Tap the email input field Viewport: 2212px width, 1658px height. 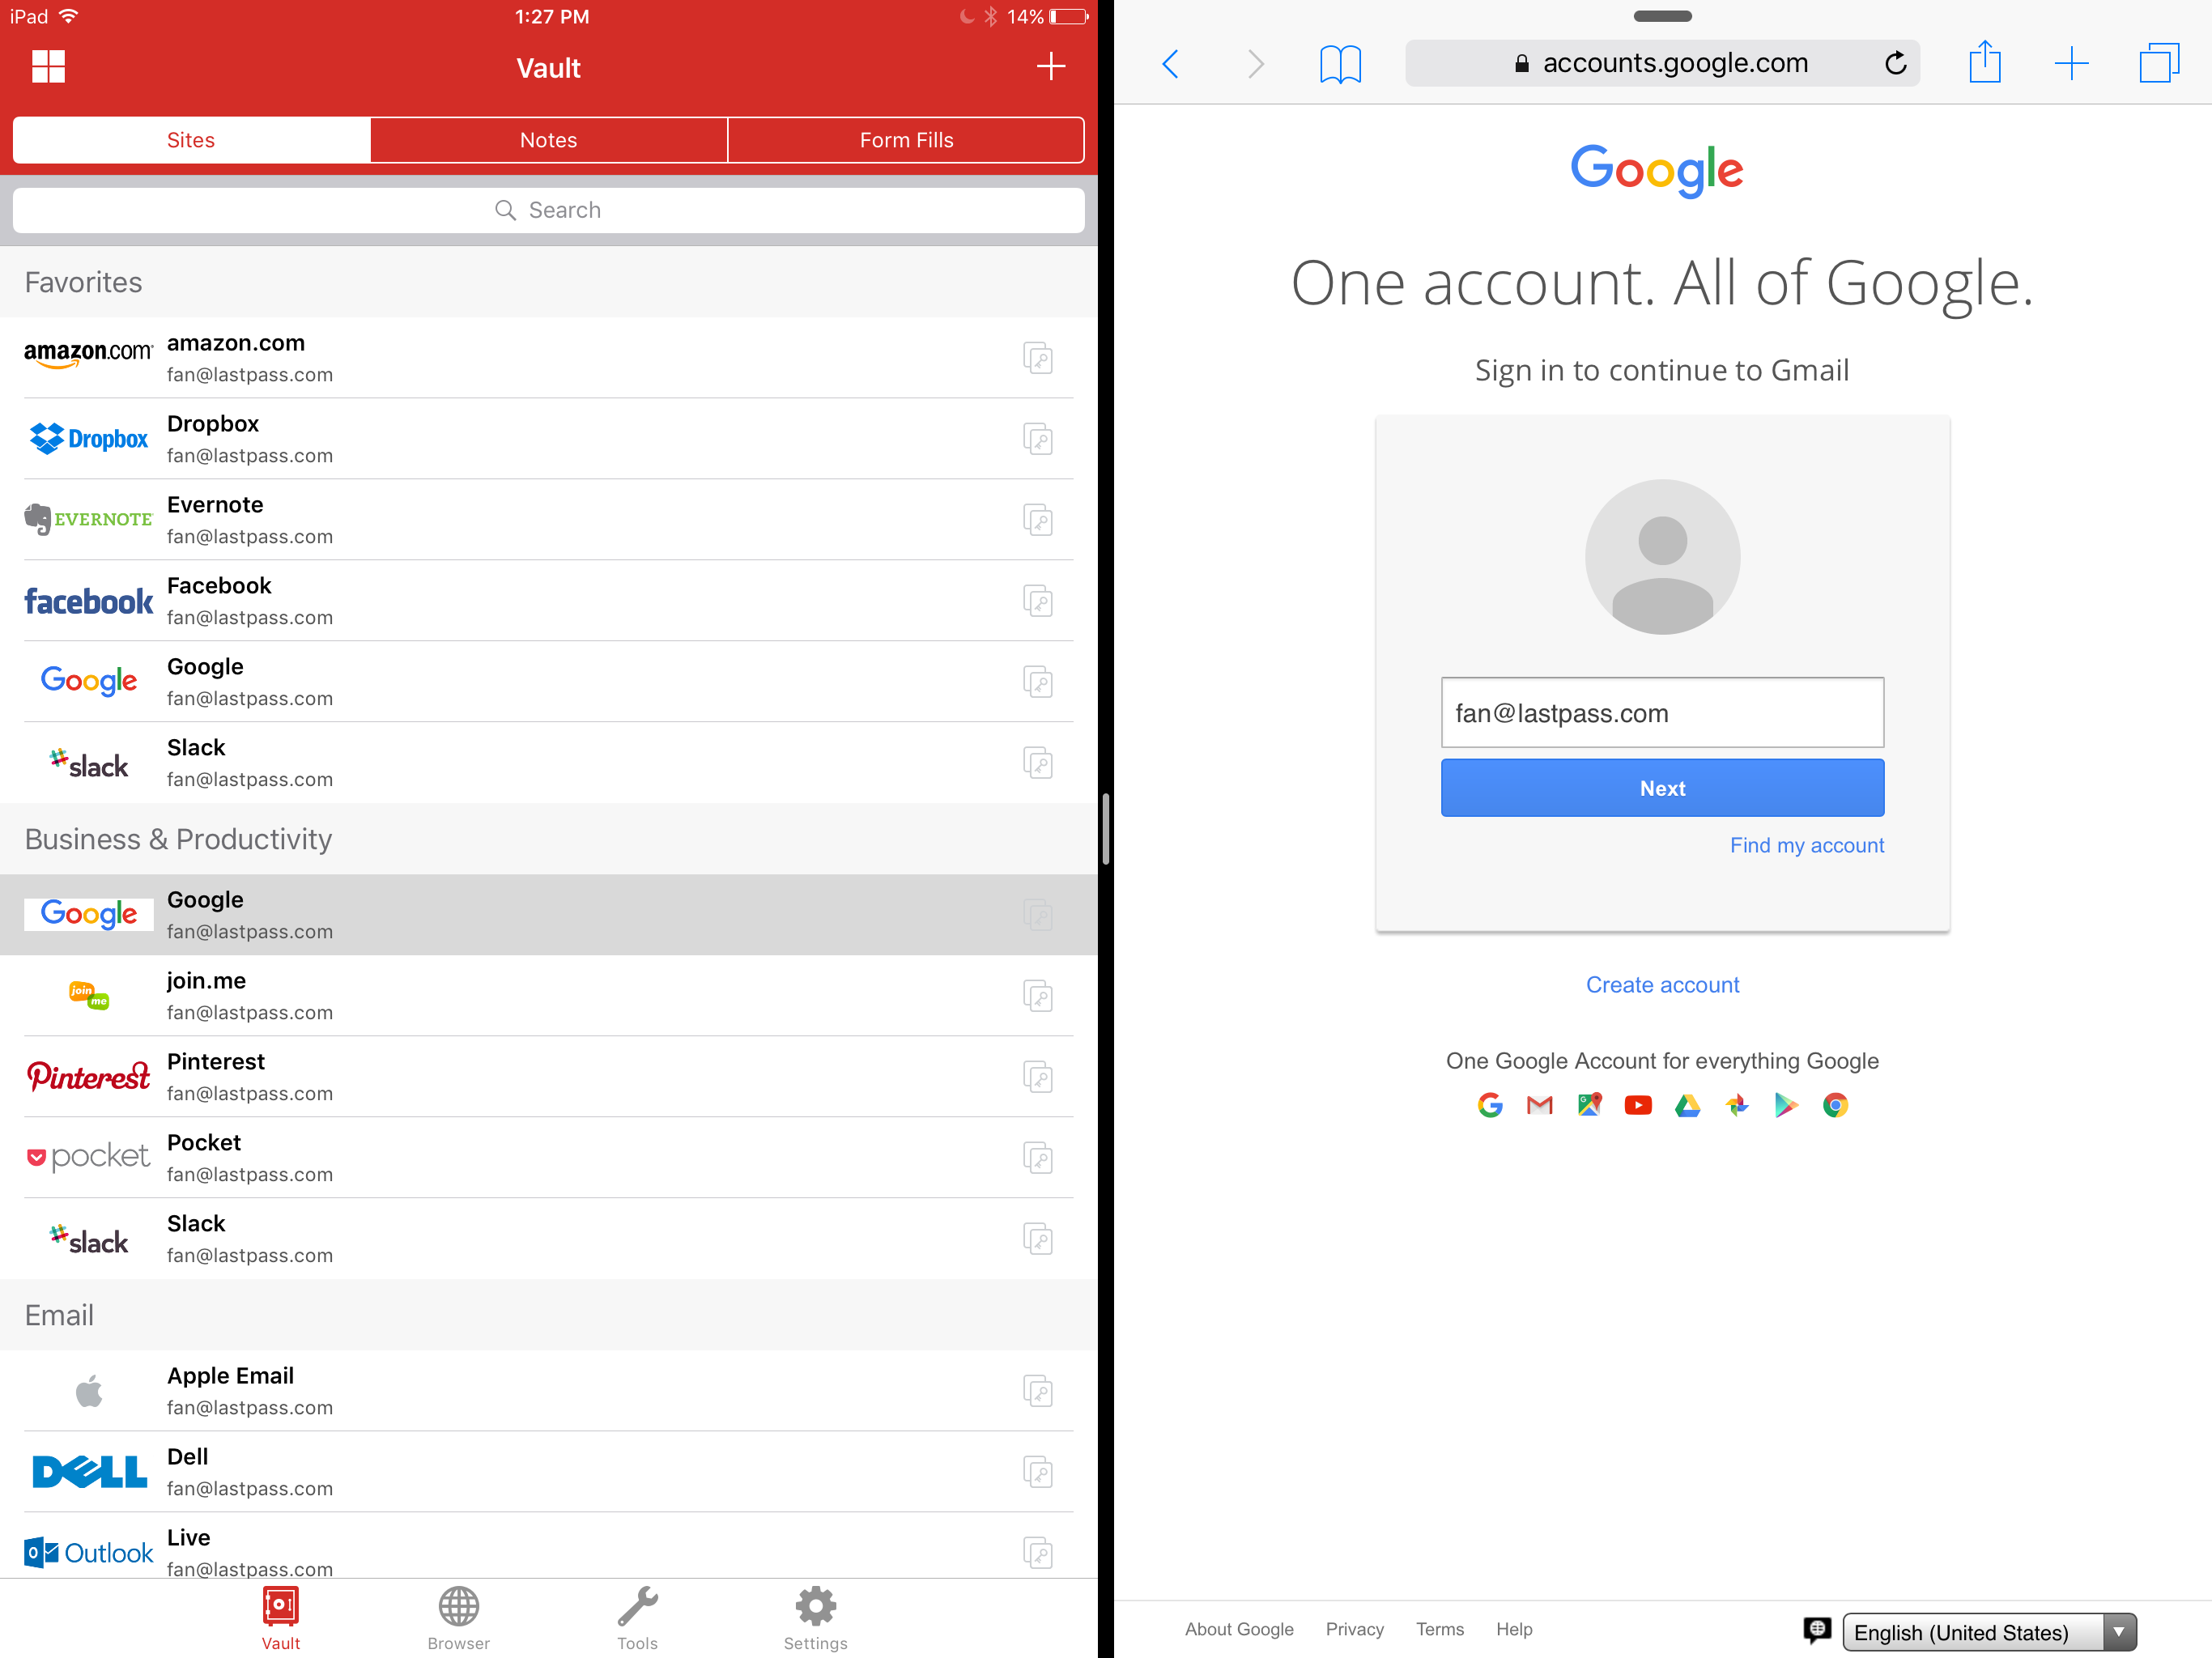click(1662, 712)
